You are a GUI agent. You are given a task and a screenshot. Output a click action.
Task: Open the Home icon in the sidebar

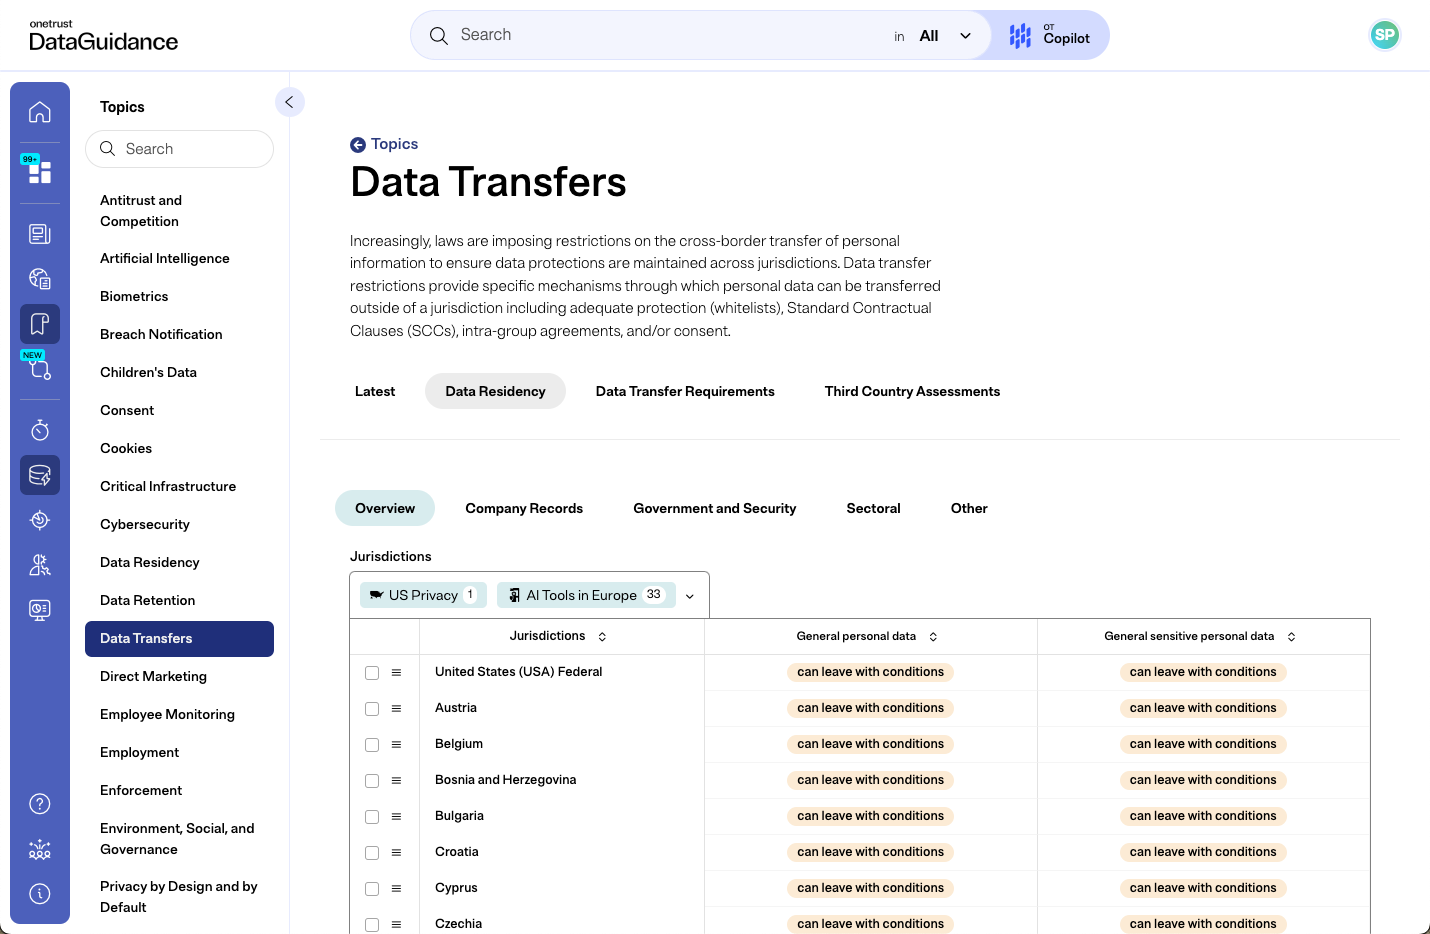coord(40,112)
